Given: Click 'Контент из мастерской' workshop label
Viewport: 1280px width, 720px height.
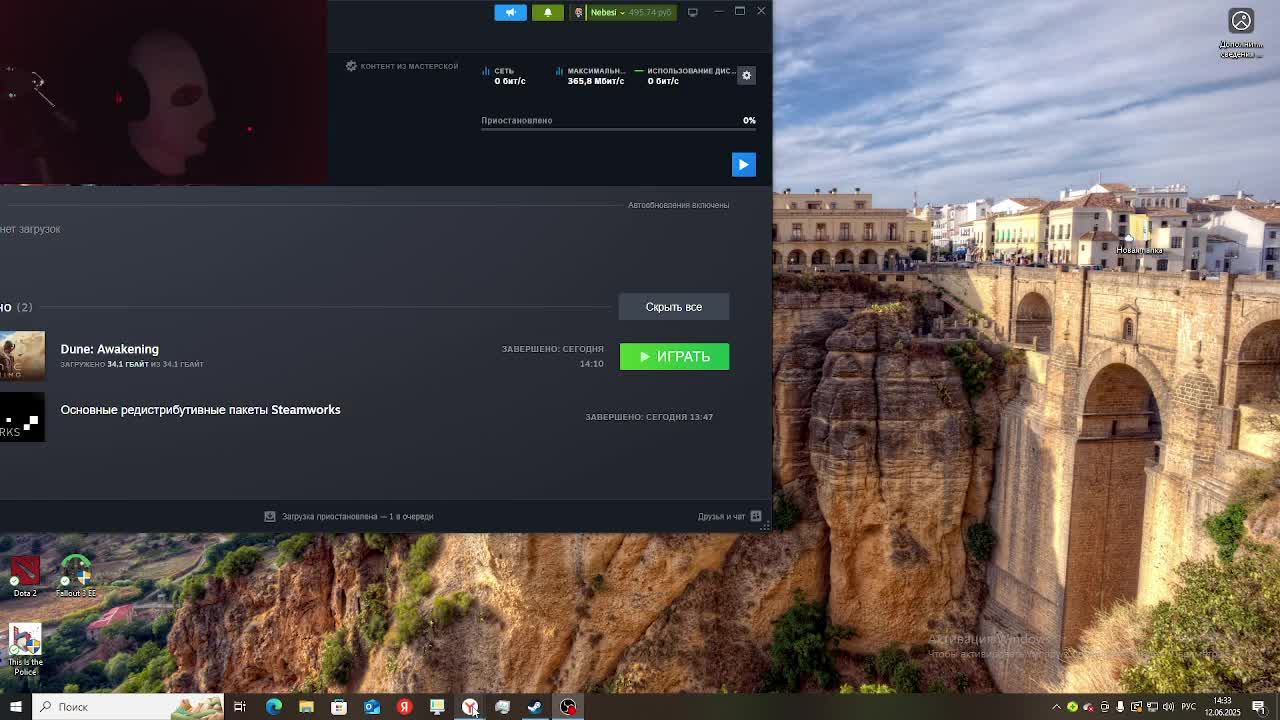Looking at the screenshot, I should [402, 66].
